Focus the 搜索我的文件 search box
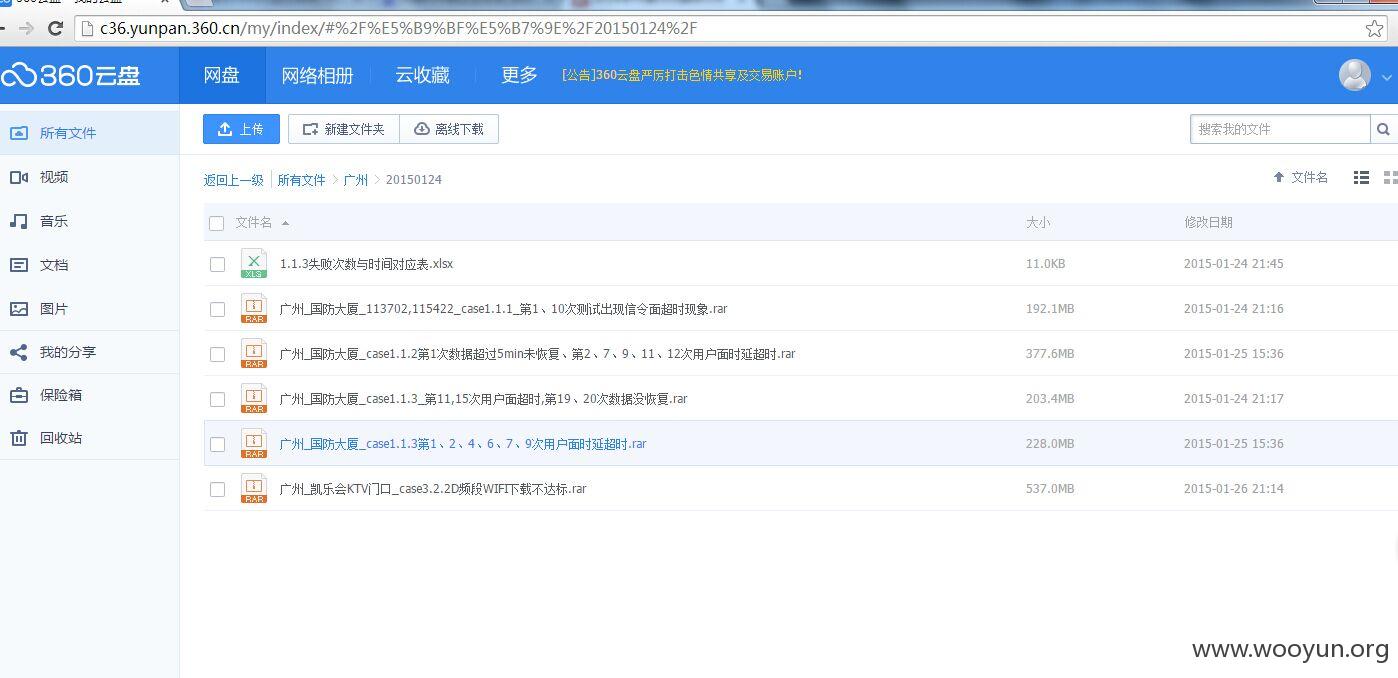Viewport: 1398px width, 678px height. tap(1280, 129)
